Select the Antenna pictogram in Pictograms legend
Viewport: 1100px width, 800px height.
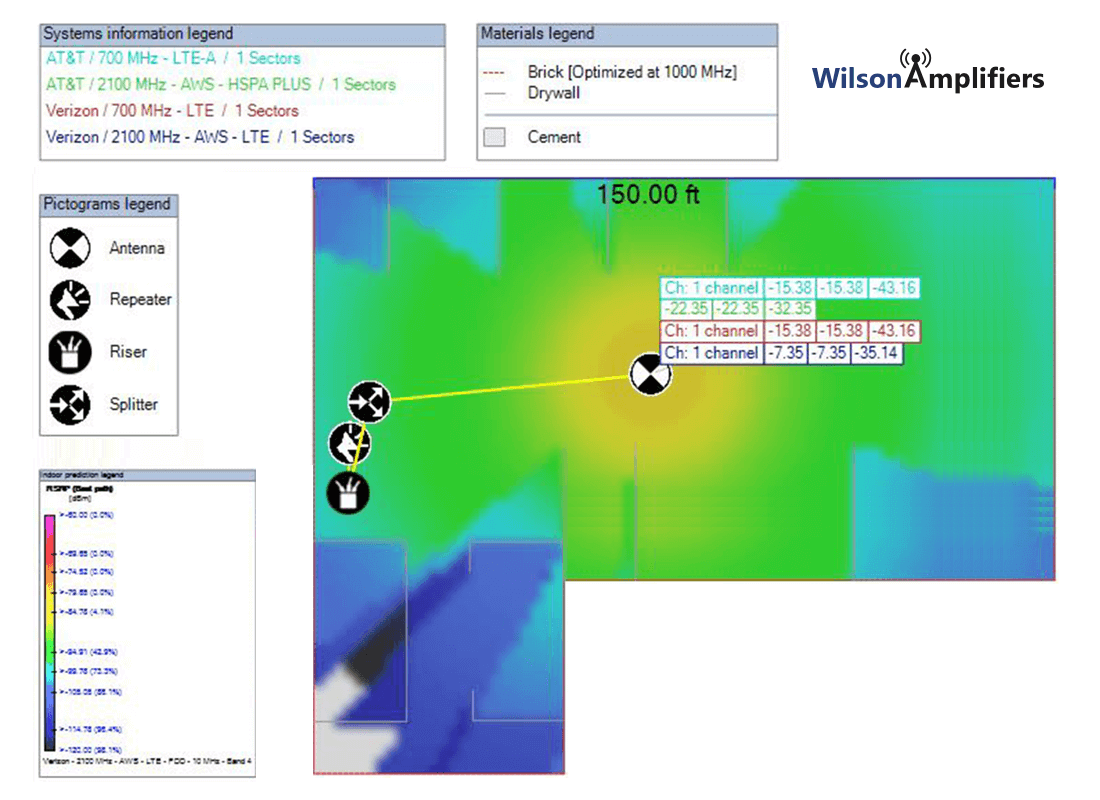point(69,248)
